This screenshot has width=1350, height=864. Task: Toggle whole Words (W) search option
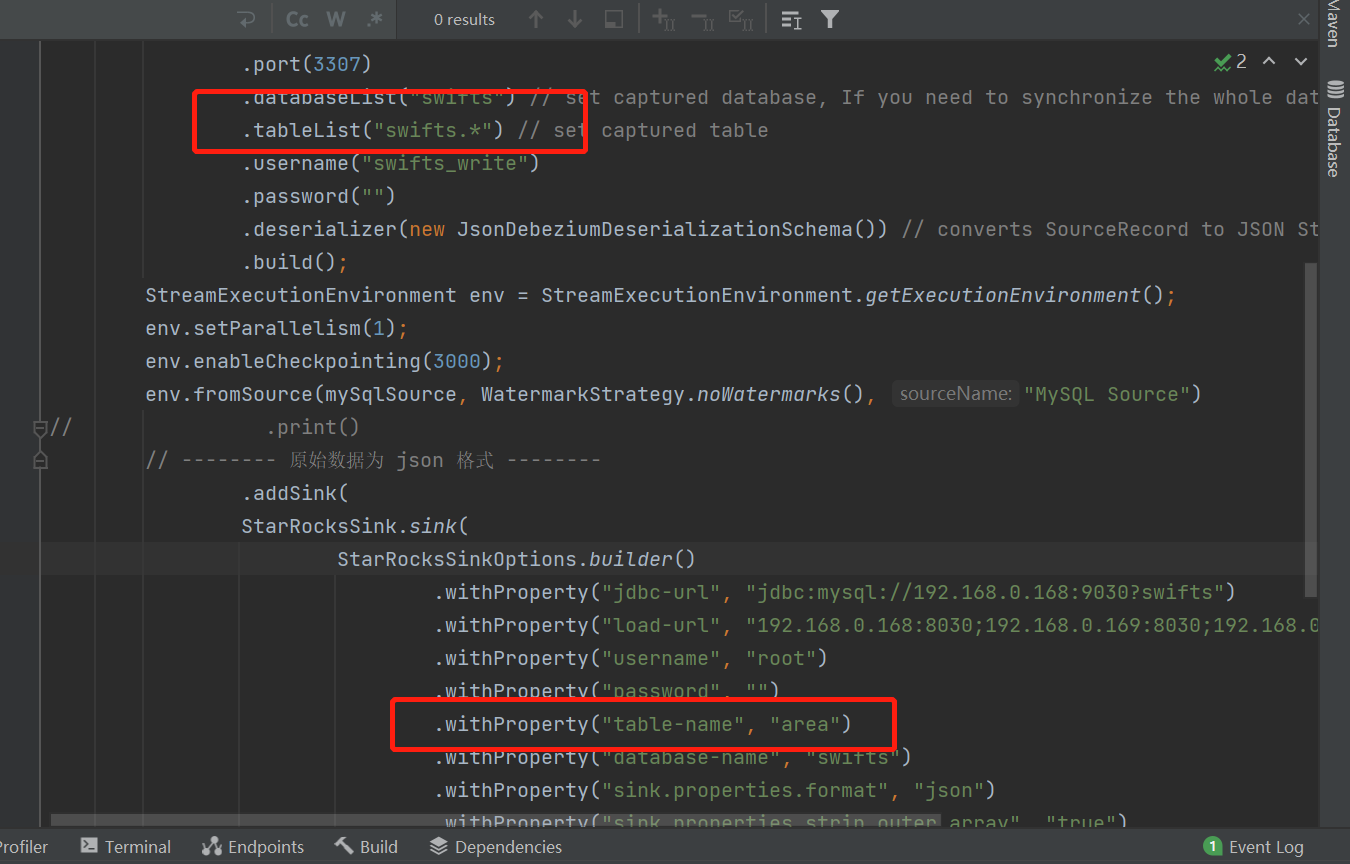pyautogui.click(x=336, y=19)
